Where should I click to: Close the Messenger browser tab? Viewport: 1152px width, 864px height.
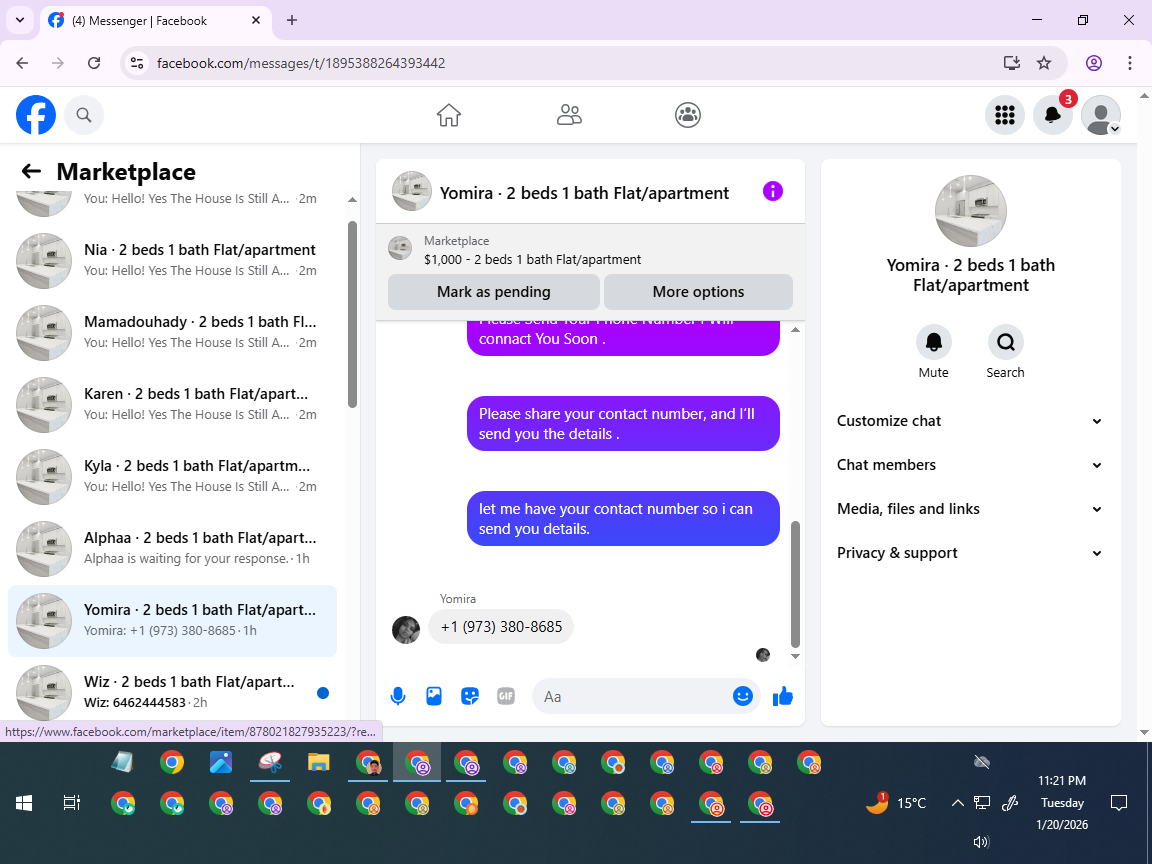click(x=256, y=21)
